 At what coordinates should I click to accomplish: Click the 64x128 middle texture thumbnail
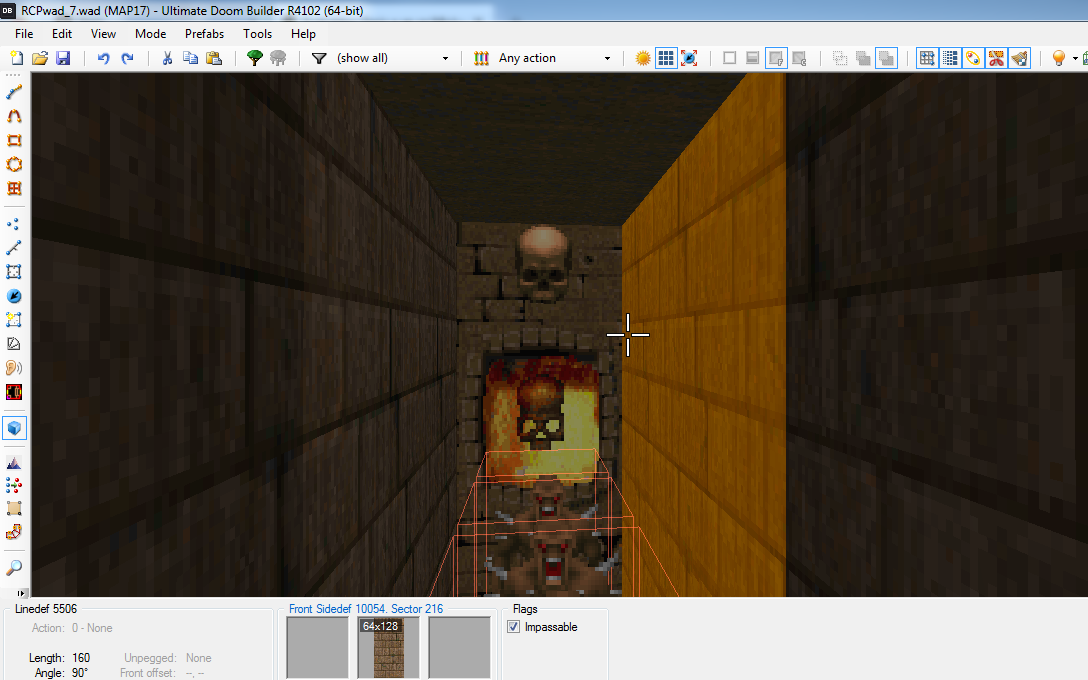(x=389, y=647)
